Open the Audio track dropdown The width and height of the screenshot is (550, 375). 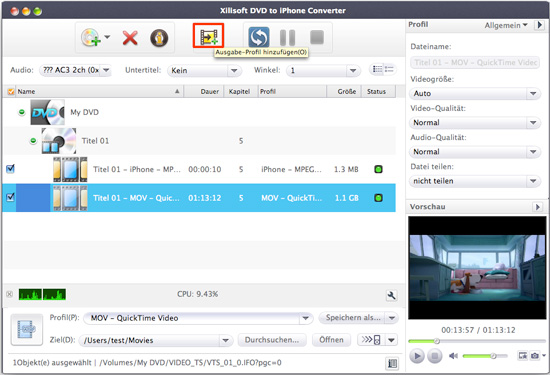(75, 70)
